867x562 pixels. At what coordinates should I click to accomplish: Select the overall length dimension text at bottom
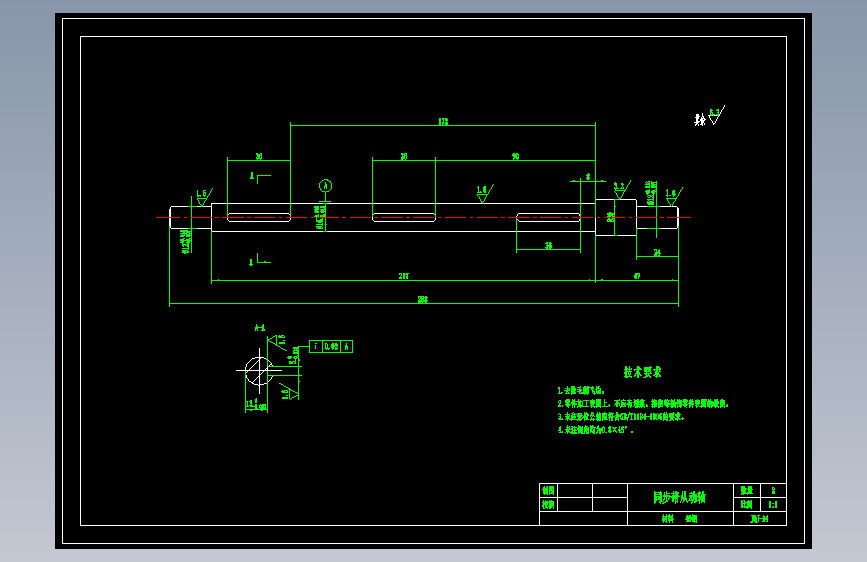click(422, 299)
